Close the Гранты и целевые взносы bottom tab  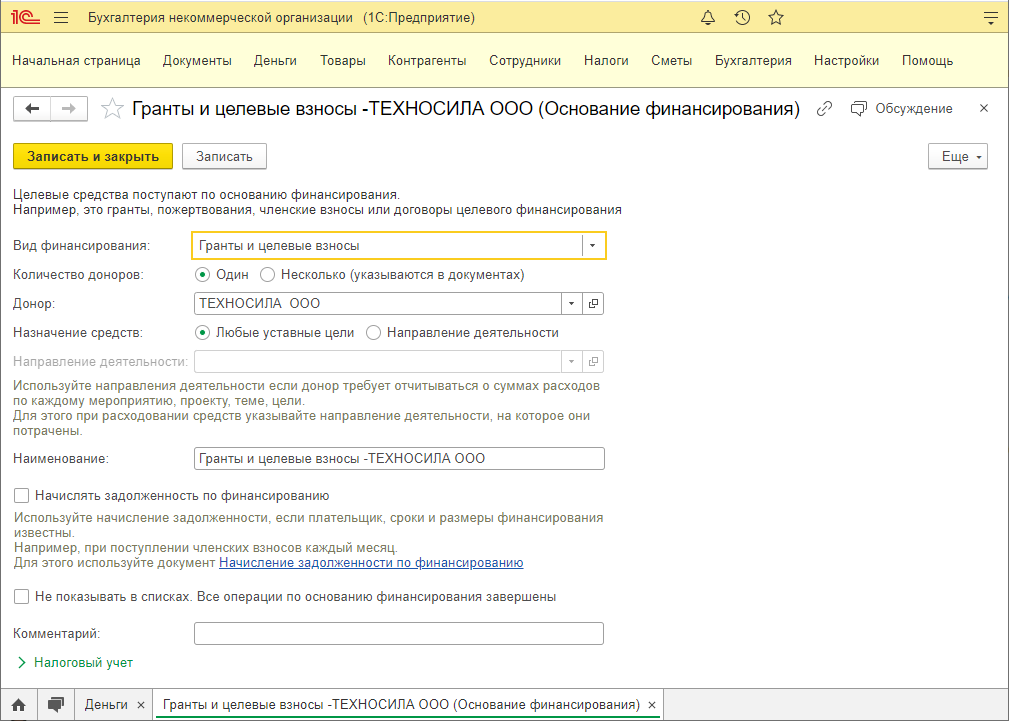652,705
